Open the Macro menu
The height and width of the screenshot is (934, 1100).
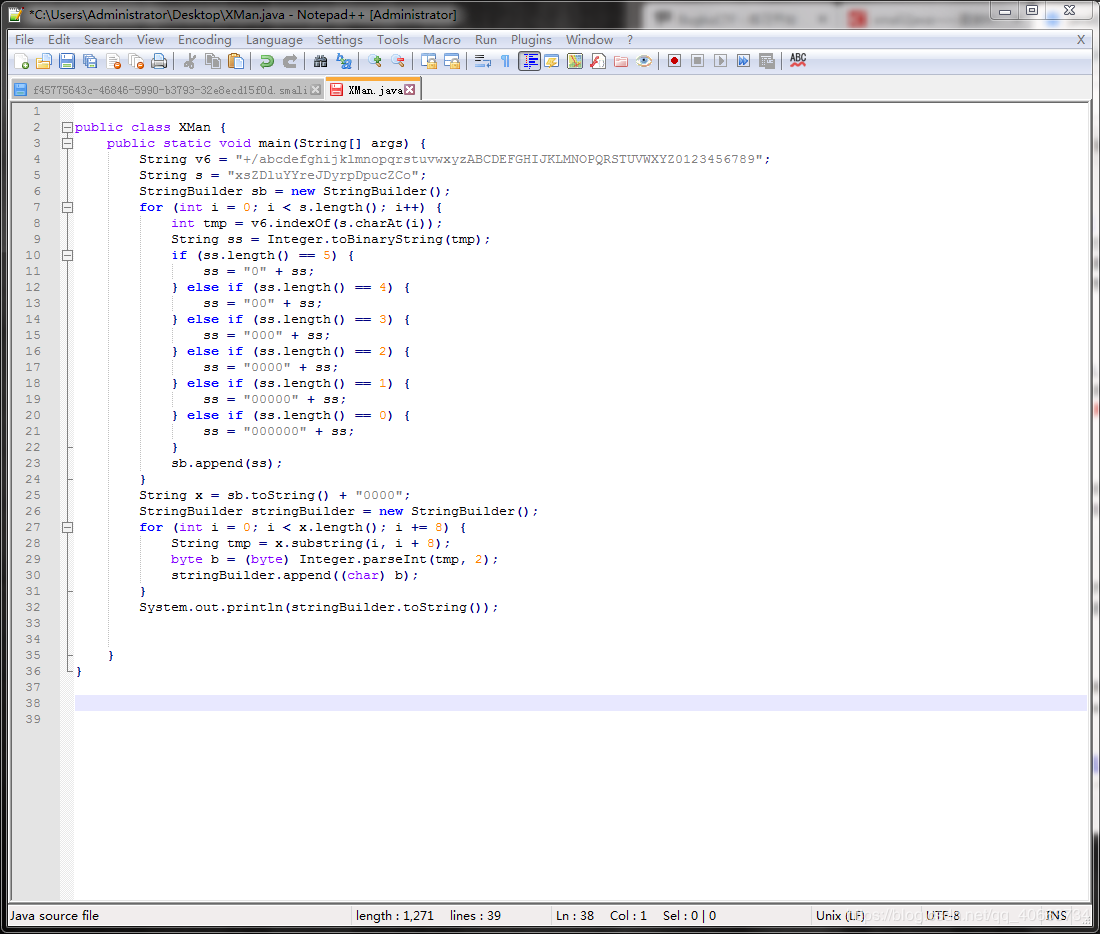coord(441,40)
